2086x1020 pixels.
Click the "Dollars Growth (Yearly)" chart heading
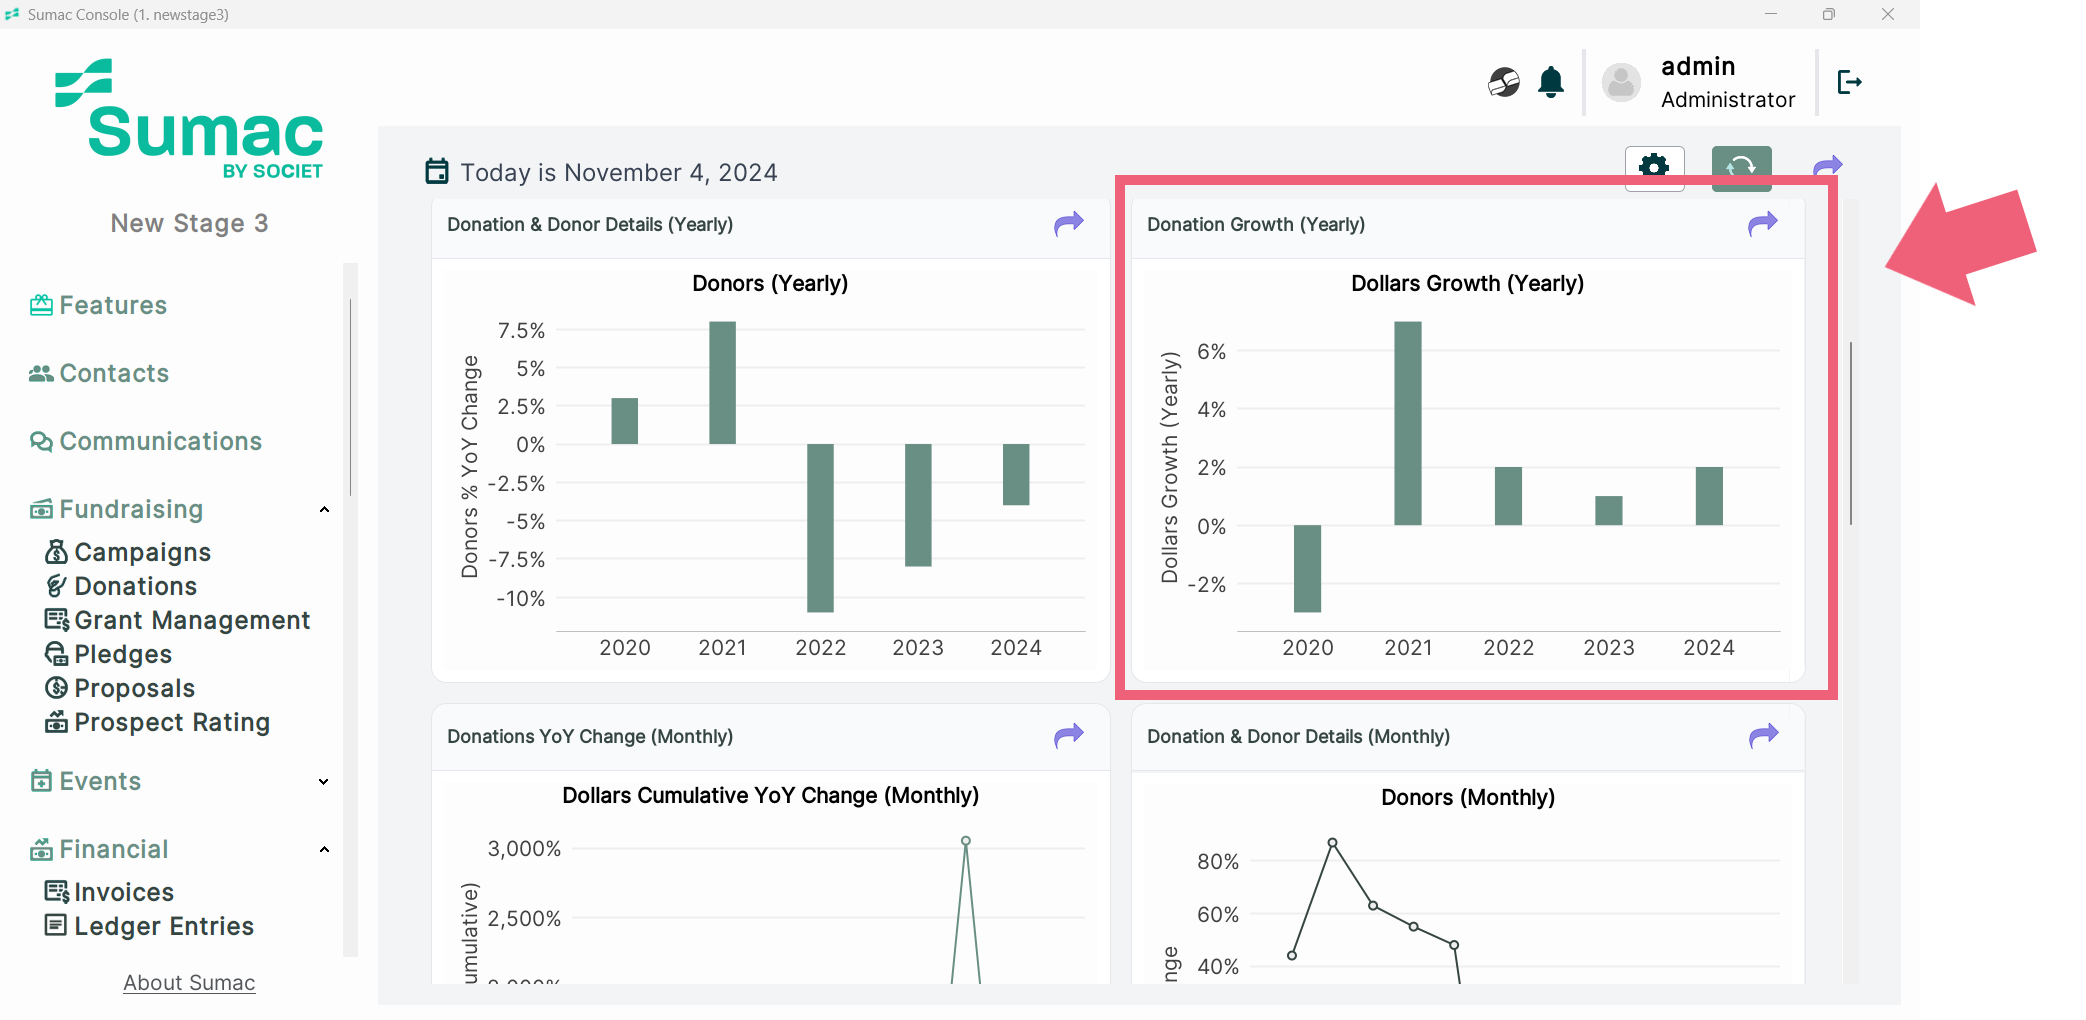[x=1467, y=283]
